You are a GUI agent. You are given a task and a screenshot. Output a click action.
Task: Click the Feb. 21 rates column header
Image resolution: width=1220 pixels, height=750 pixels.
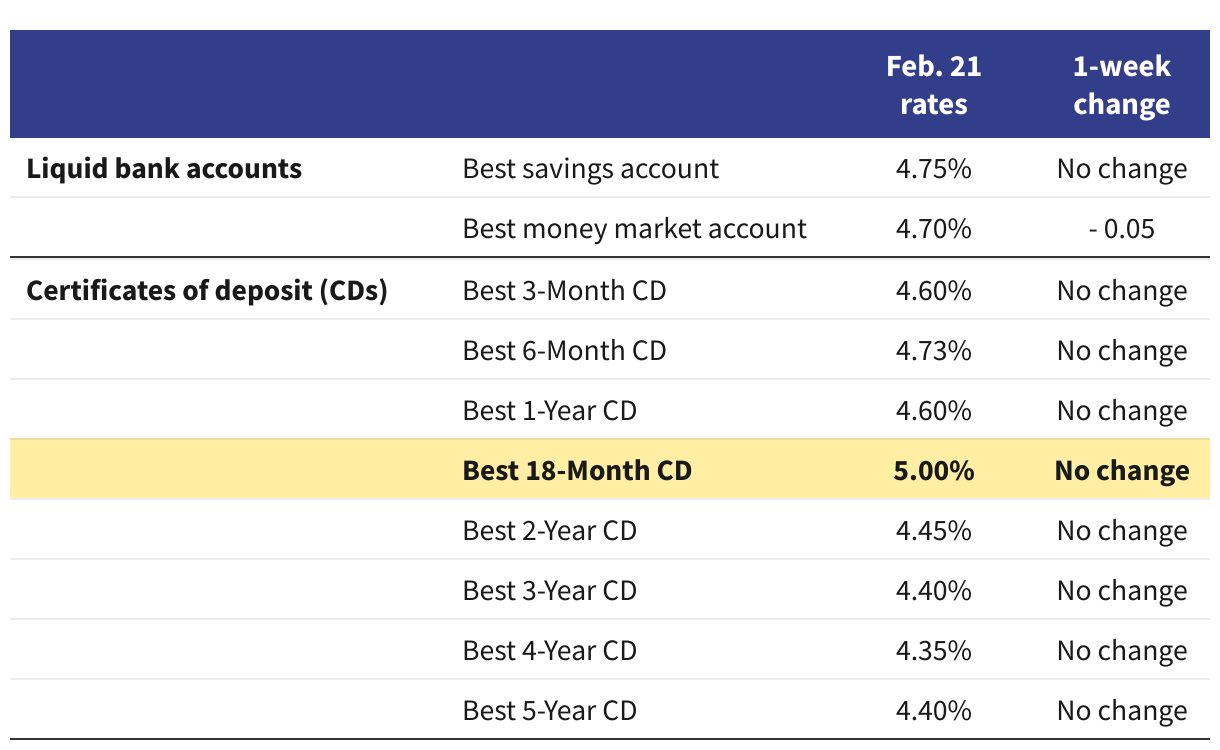[x=933, y=85]
